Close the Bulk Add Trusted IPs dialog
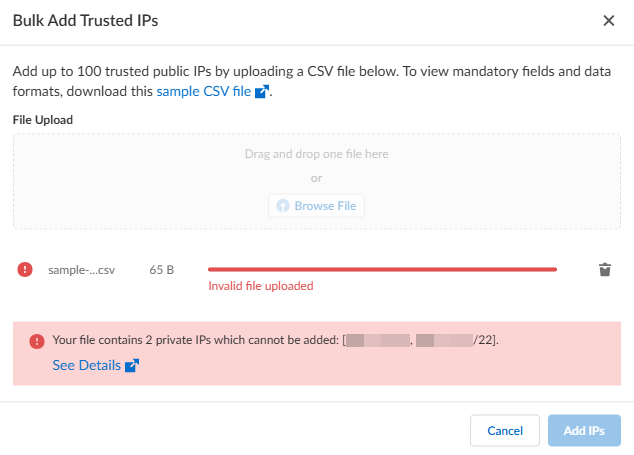 pos(609,20)
